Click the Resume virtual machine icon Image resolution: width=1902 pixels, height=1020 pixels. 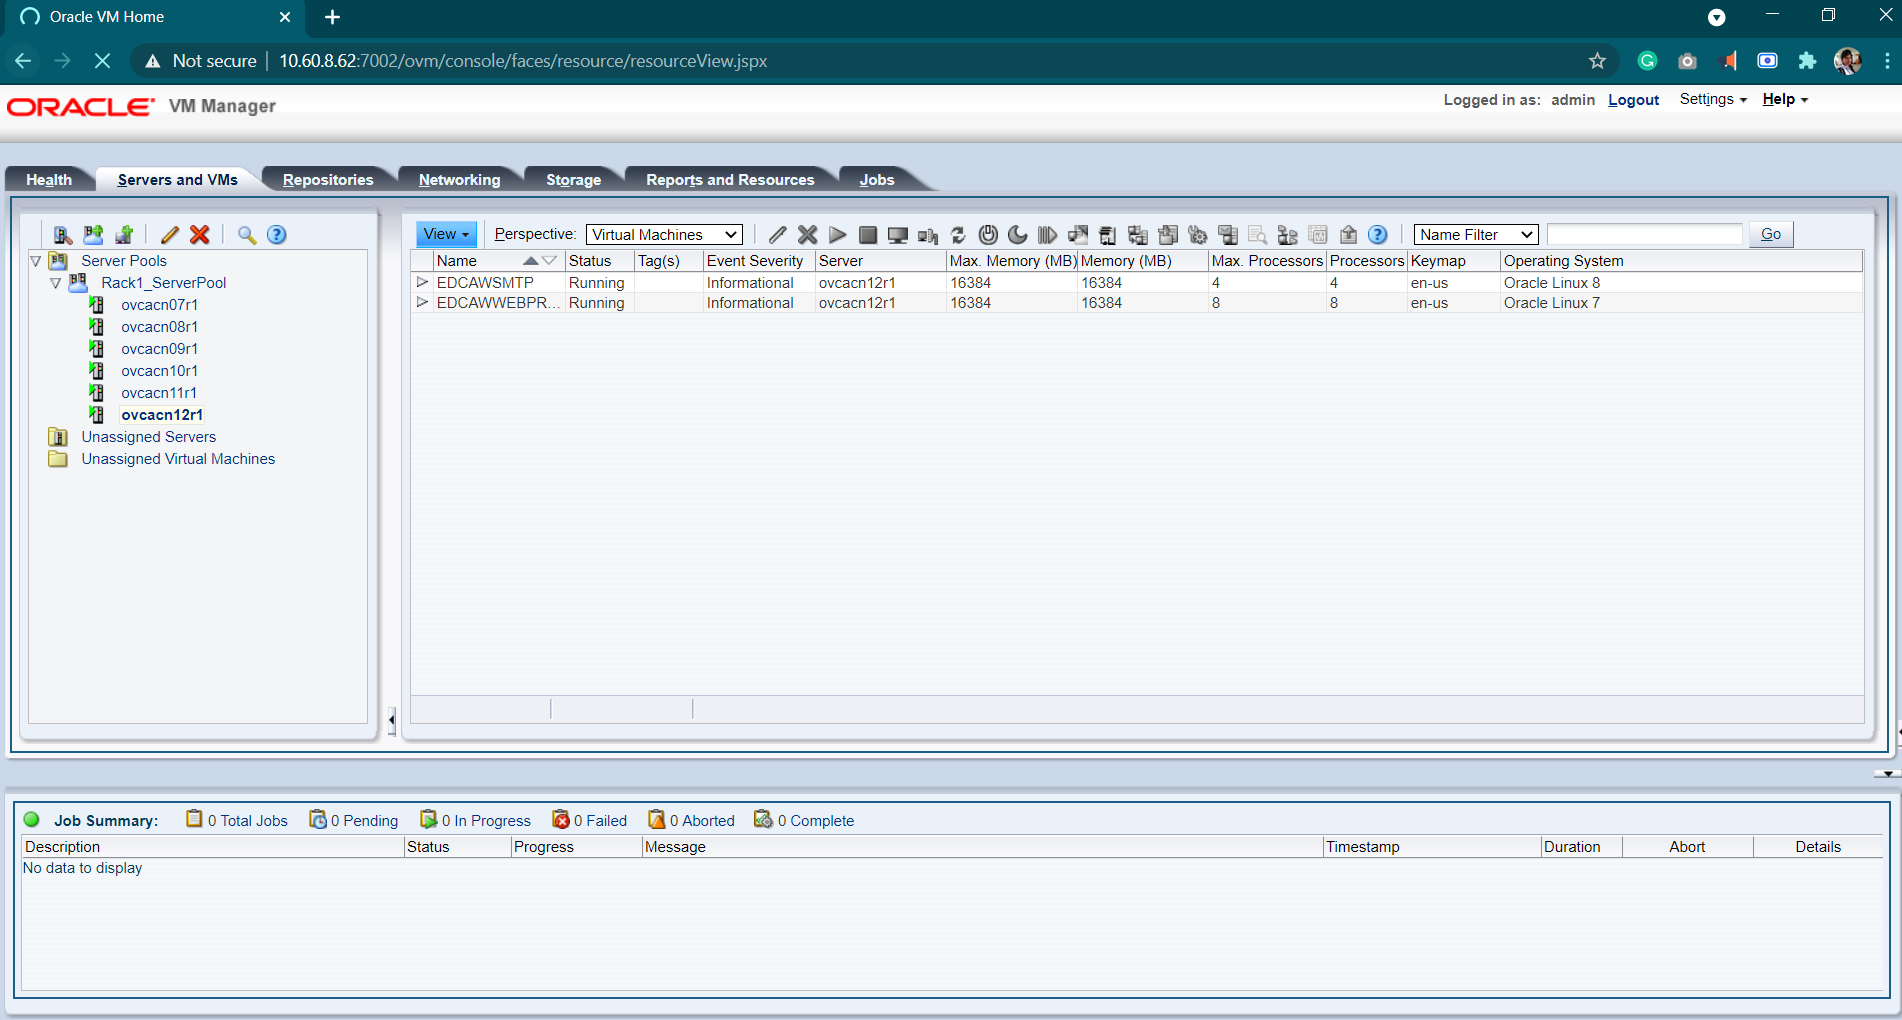1048,235
